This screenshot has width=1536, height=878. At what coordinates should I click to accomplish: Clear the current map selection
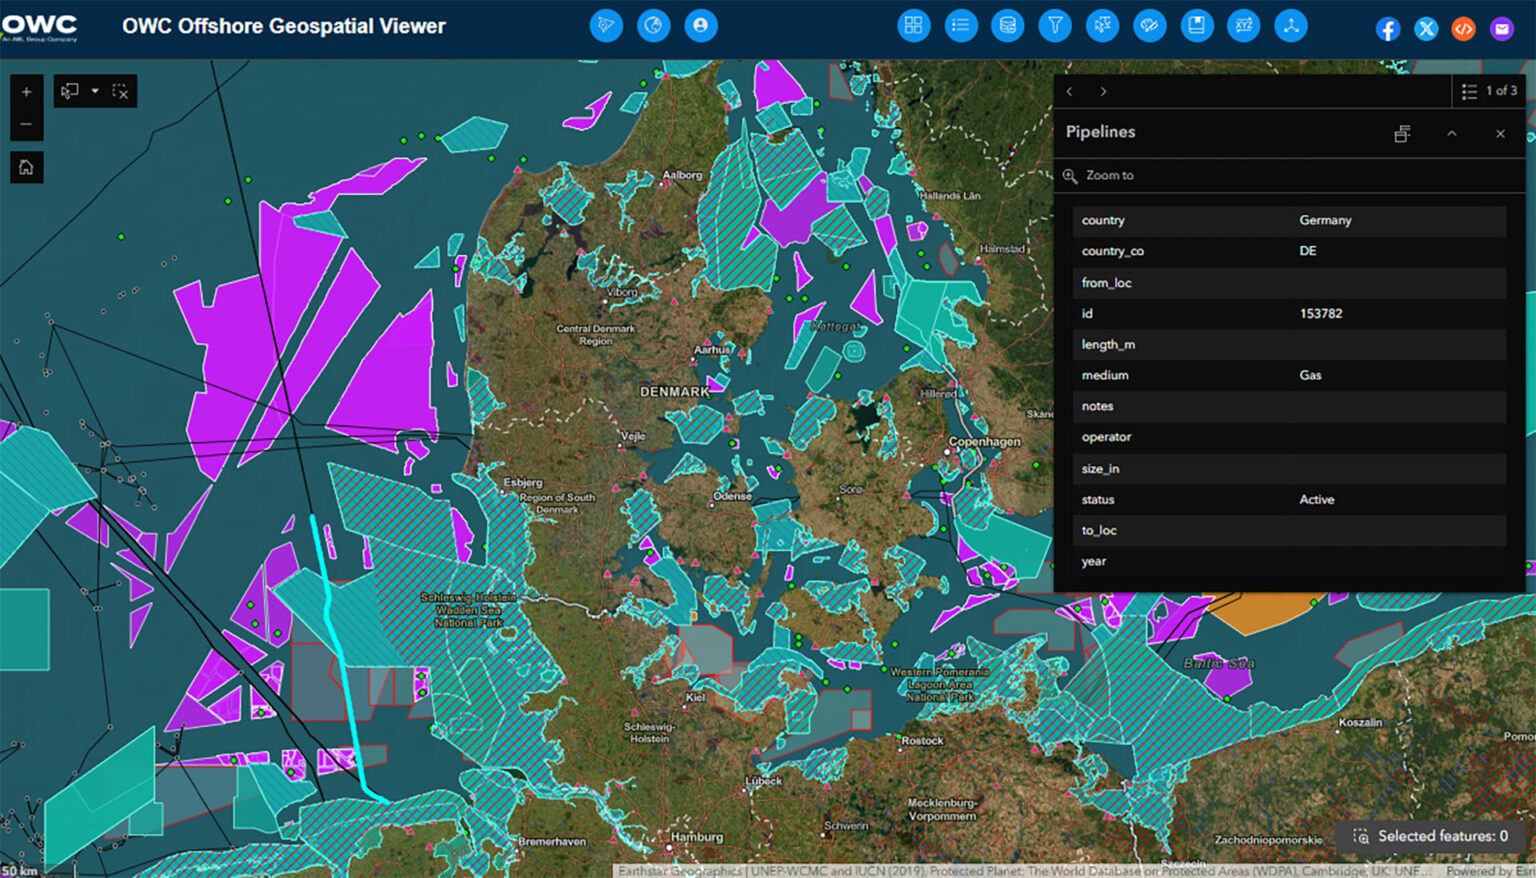[x=121, y=91]
